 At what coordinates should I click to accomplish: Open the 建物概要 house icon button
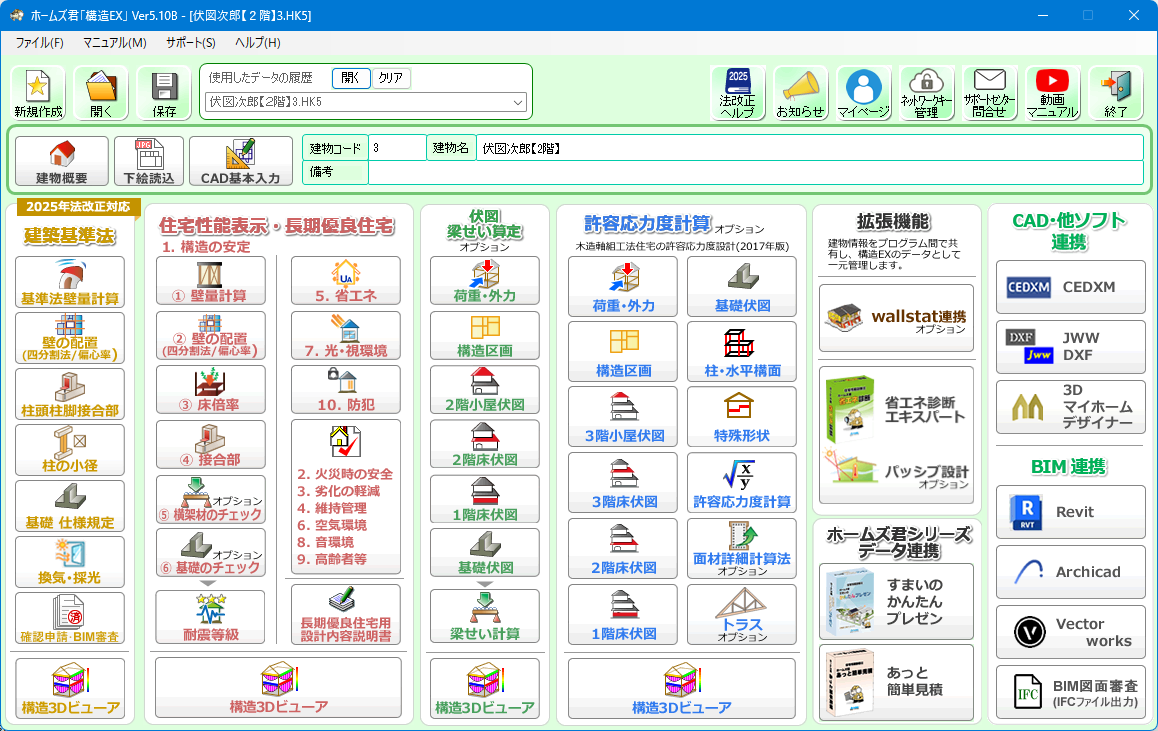click(62, 162)
